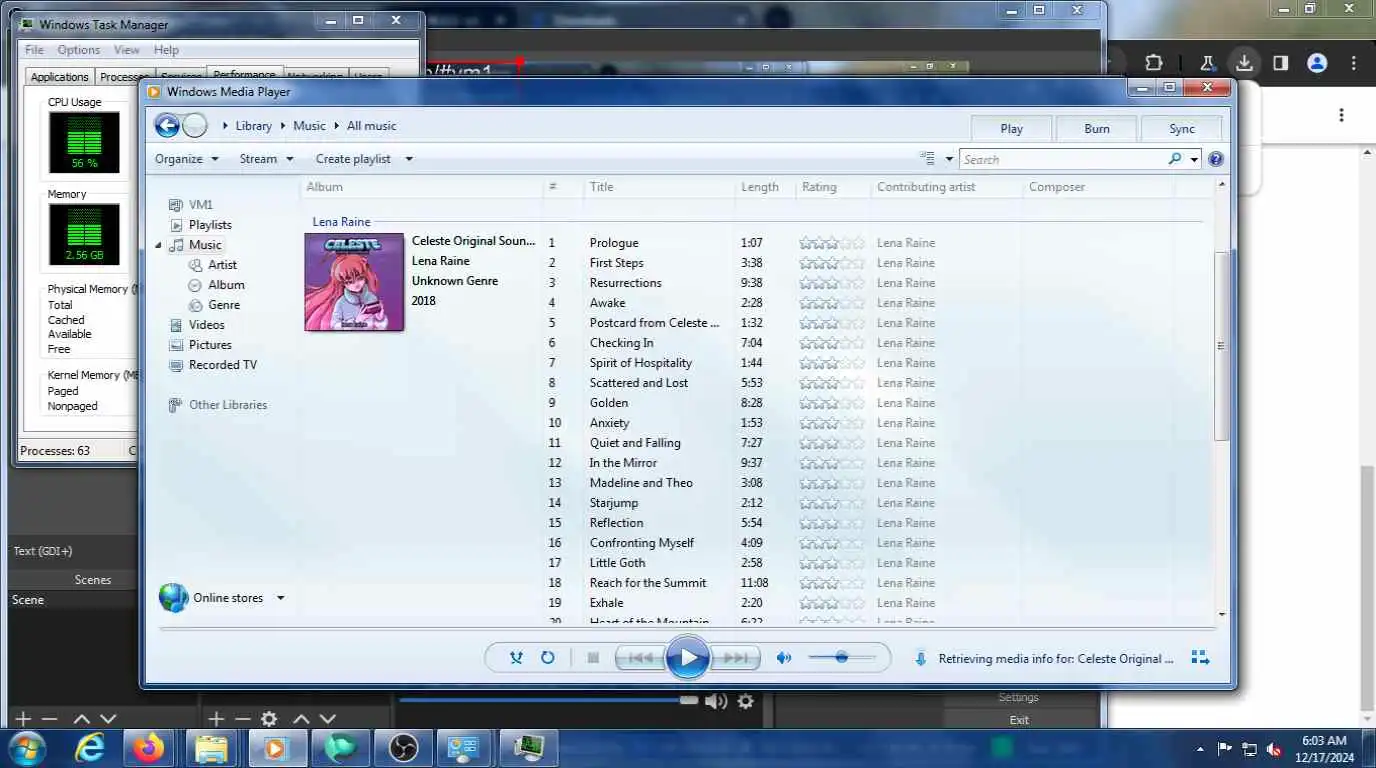1376x768 pixels.
Task: Switch to Task Manager Applications tab
Action: (59, 77)
